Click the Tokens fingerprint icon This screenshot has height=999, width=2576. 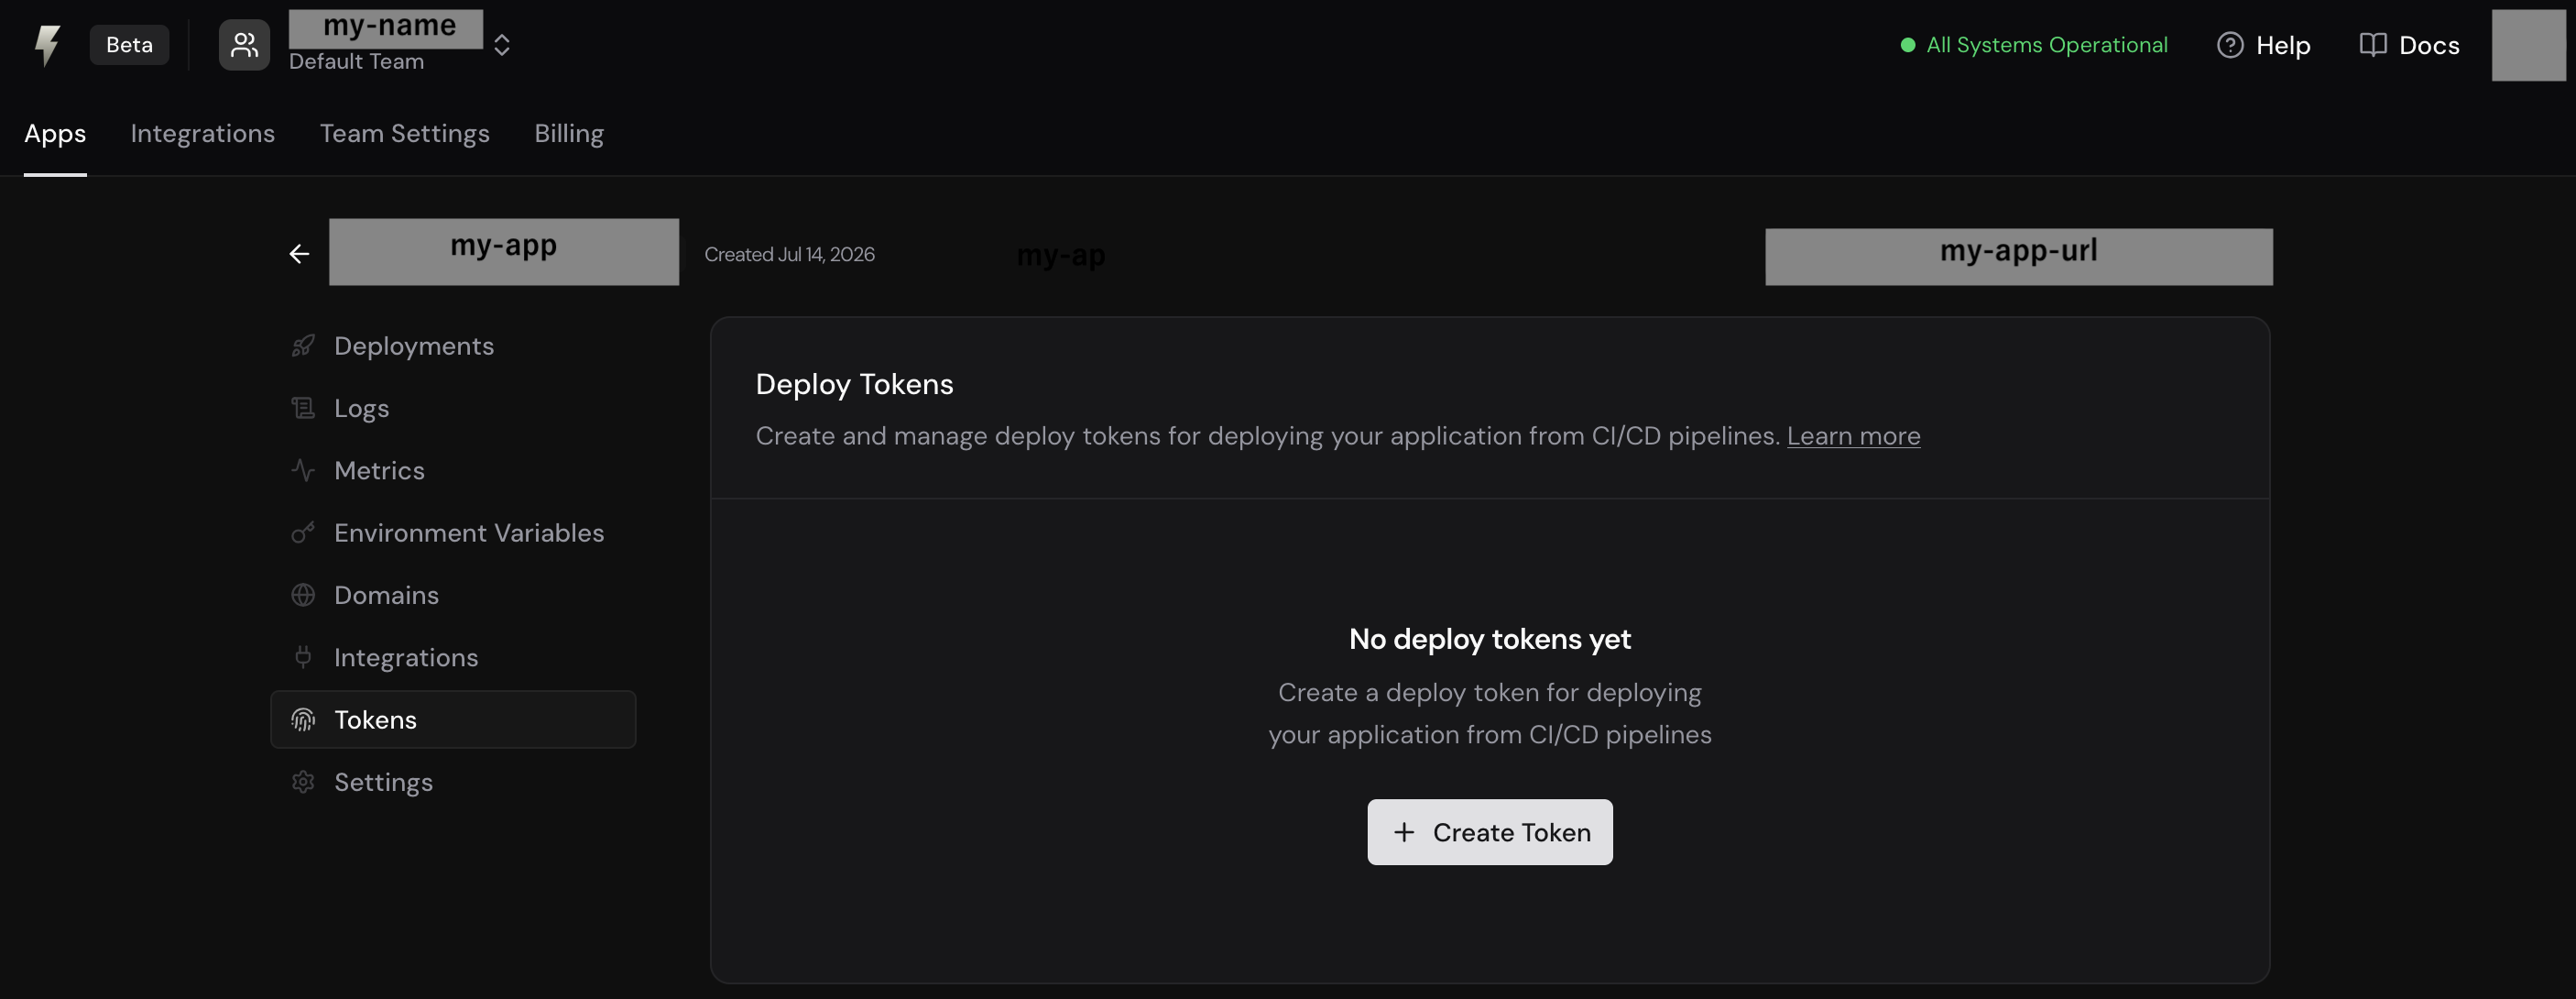pos(303,720)
